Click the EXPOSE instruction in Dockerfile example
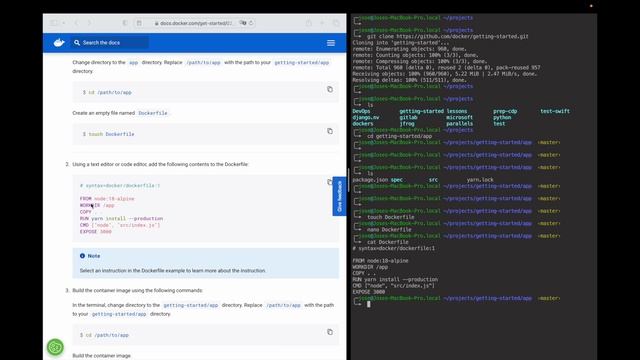 [89, 231]
